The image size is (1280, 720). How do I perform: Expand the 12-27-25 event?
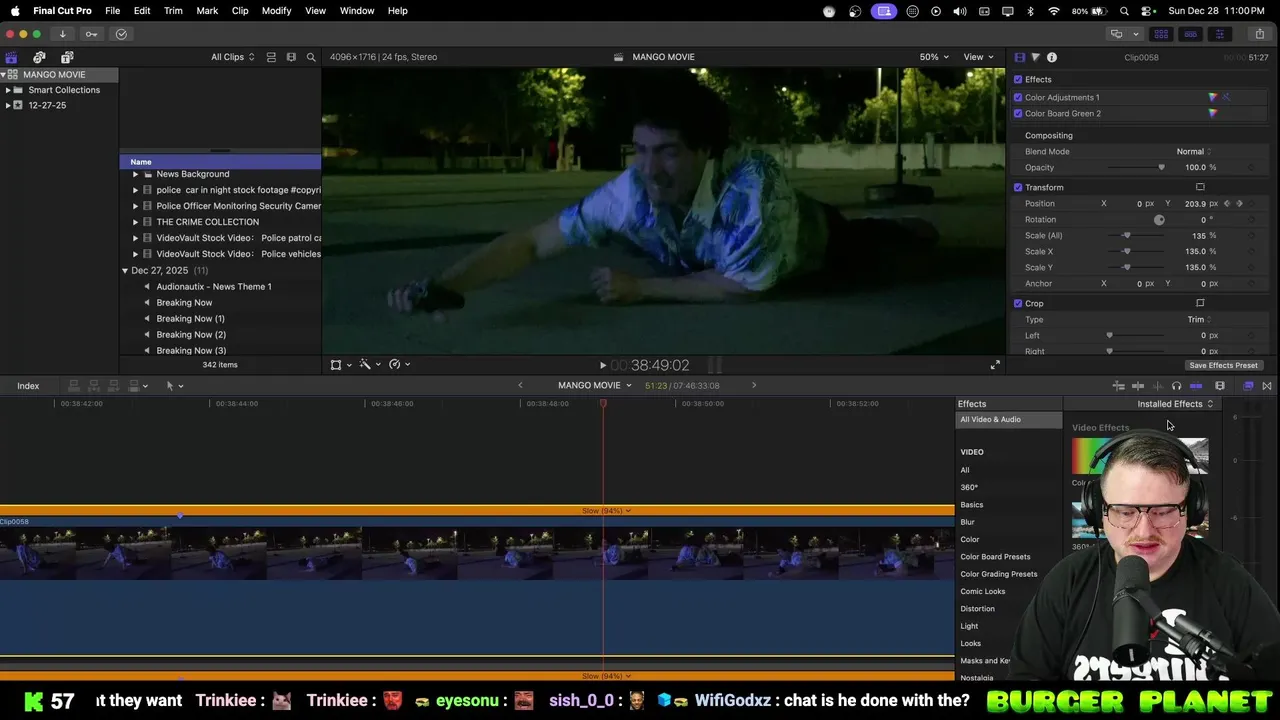tap(8, 105)
